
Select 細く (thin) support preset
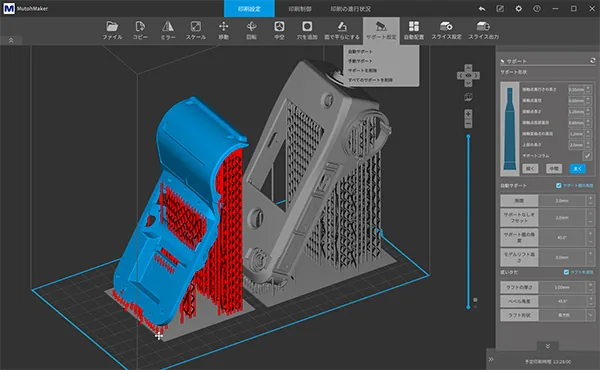[530, 168]
